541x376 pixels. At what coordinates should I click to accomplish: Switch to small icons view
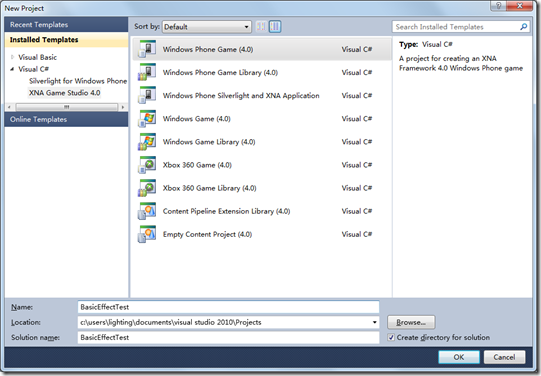tap(261, 27)
